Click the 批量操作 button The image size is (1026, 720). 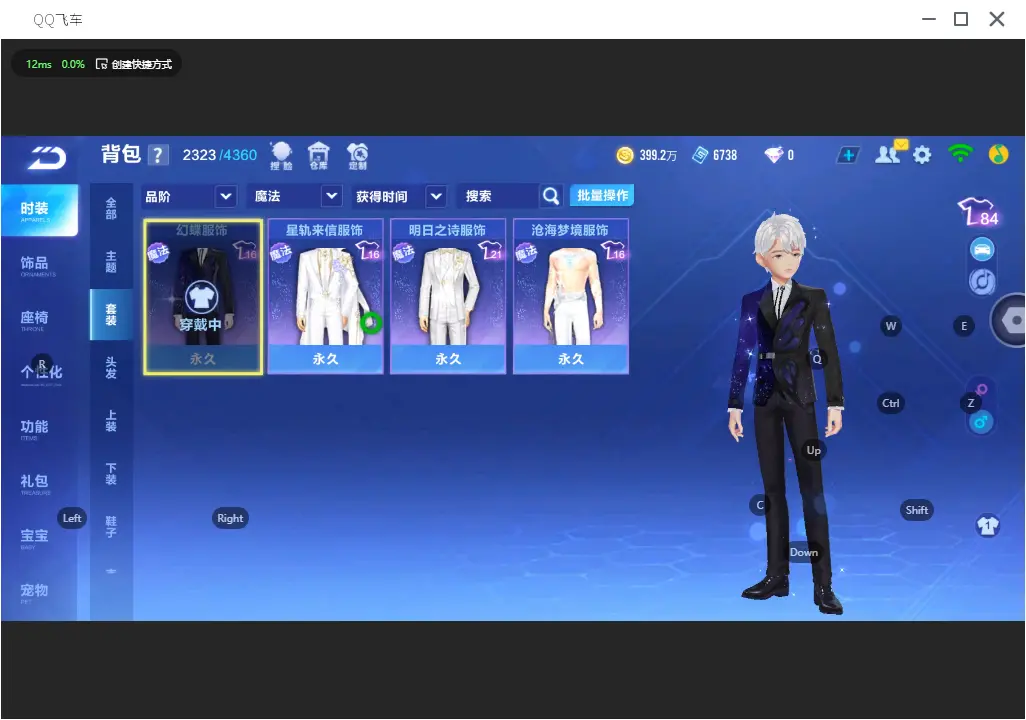coord(602,196)
